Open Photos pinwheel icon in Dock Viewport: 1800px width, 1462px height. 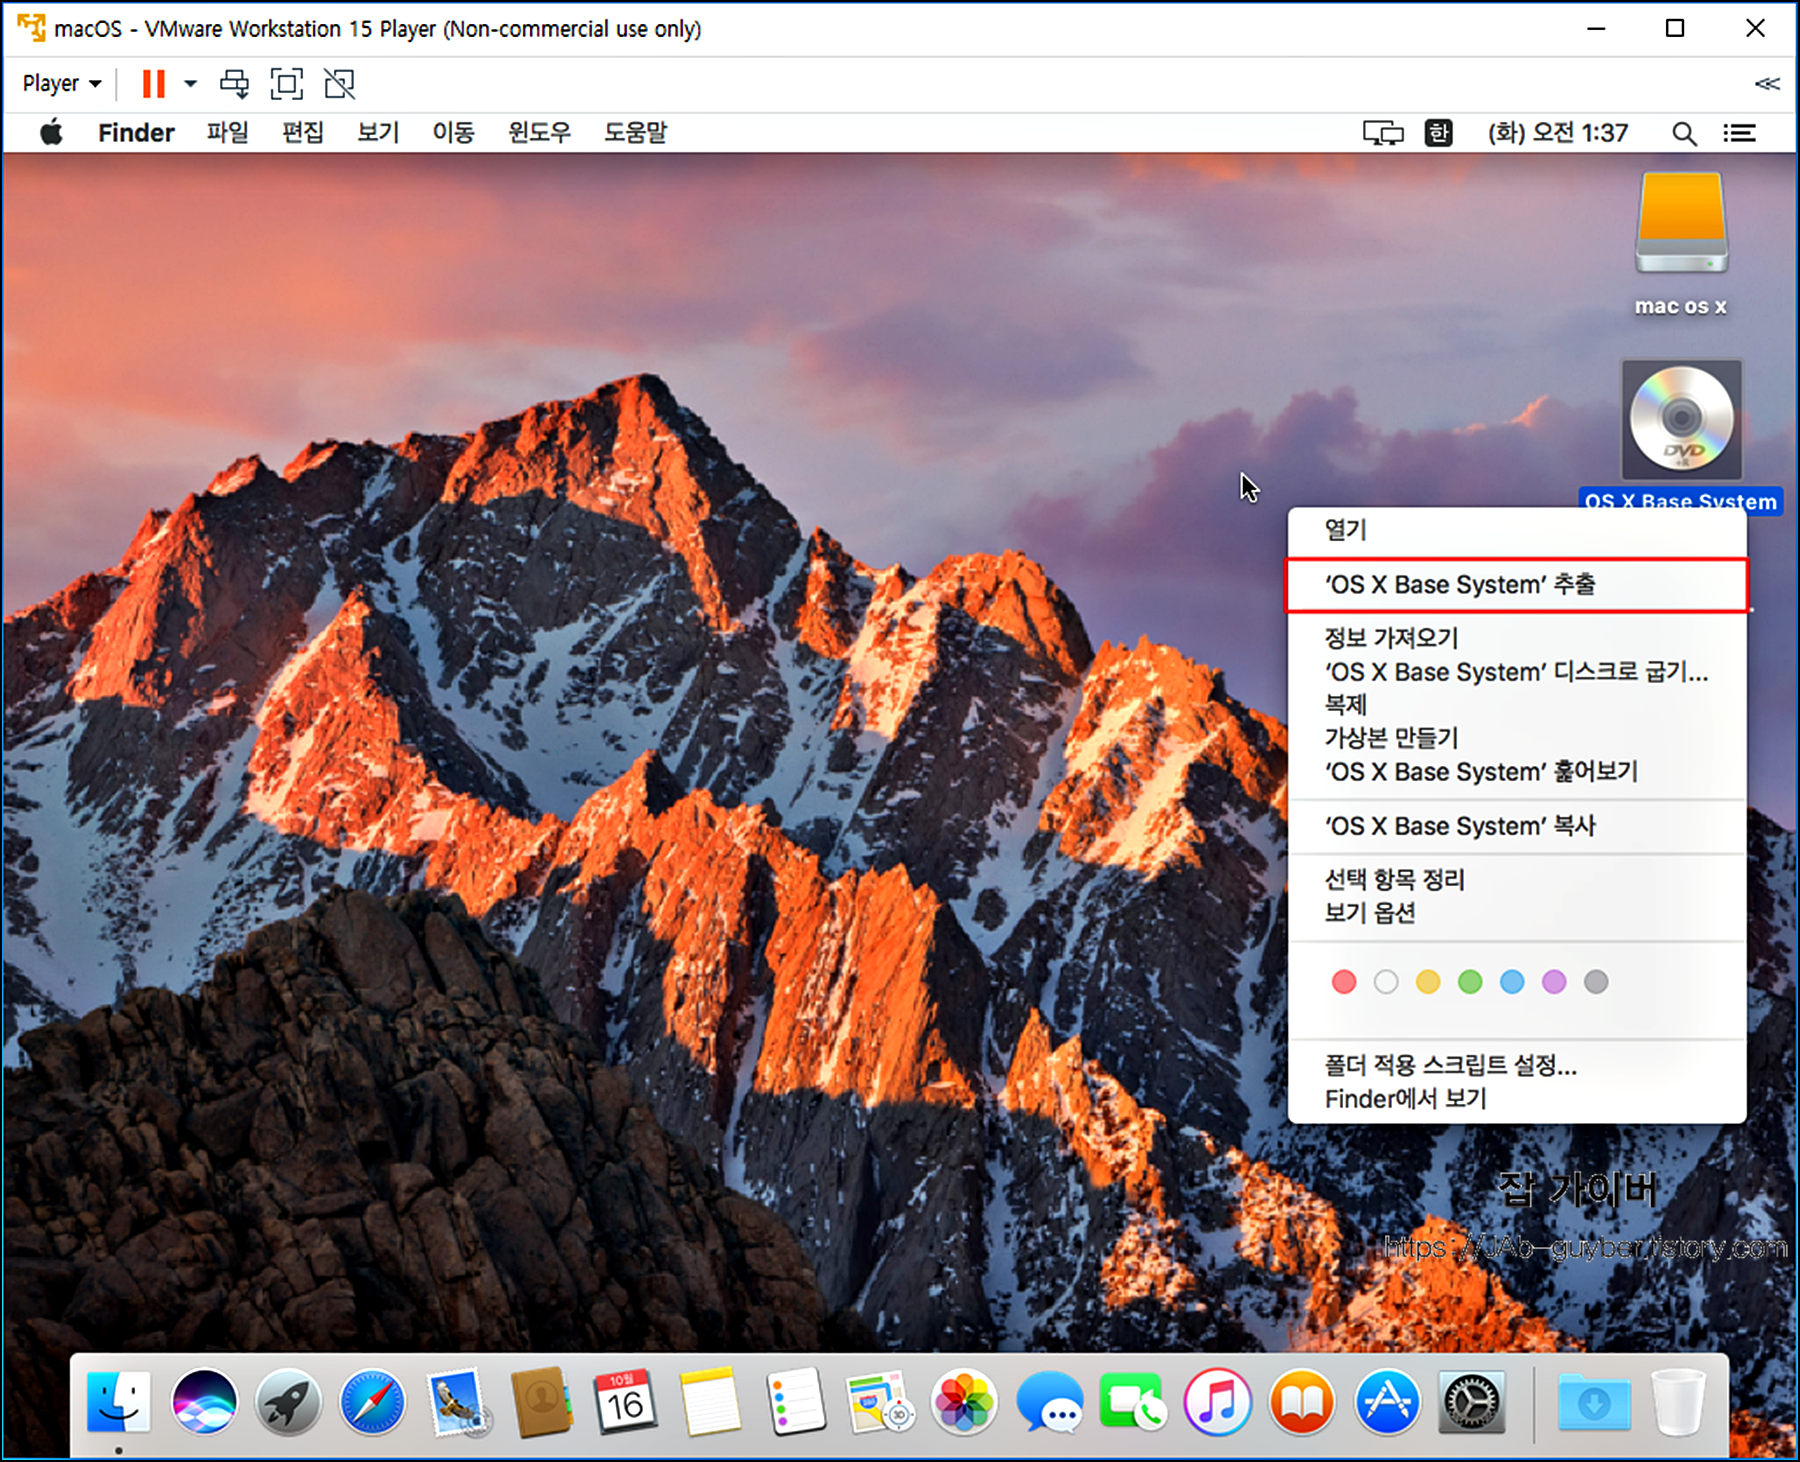coord(964,1402)
